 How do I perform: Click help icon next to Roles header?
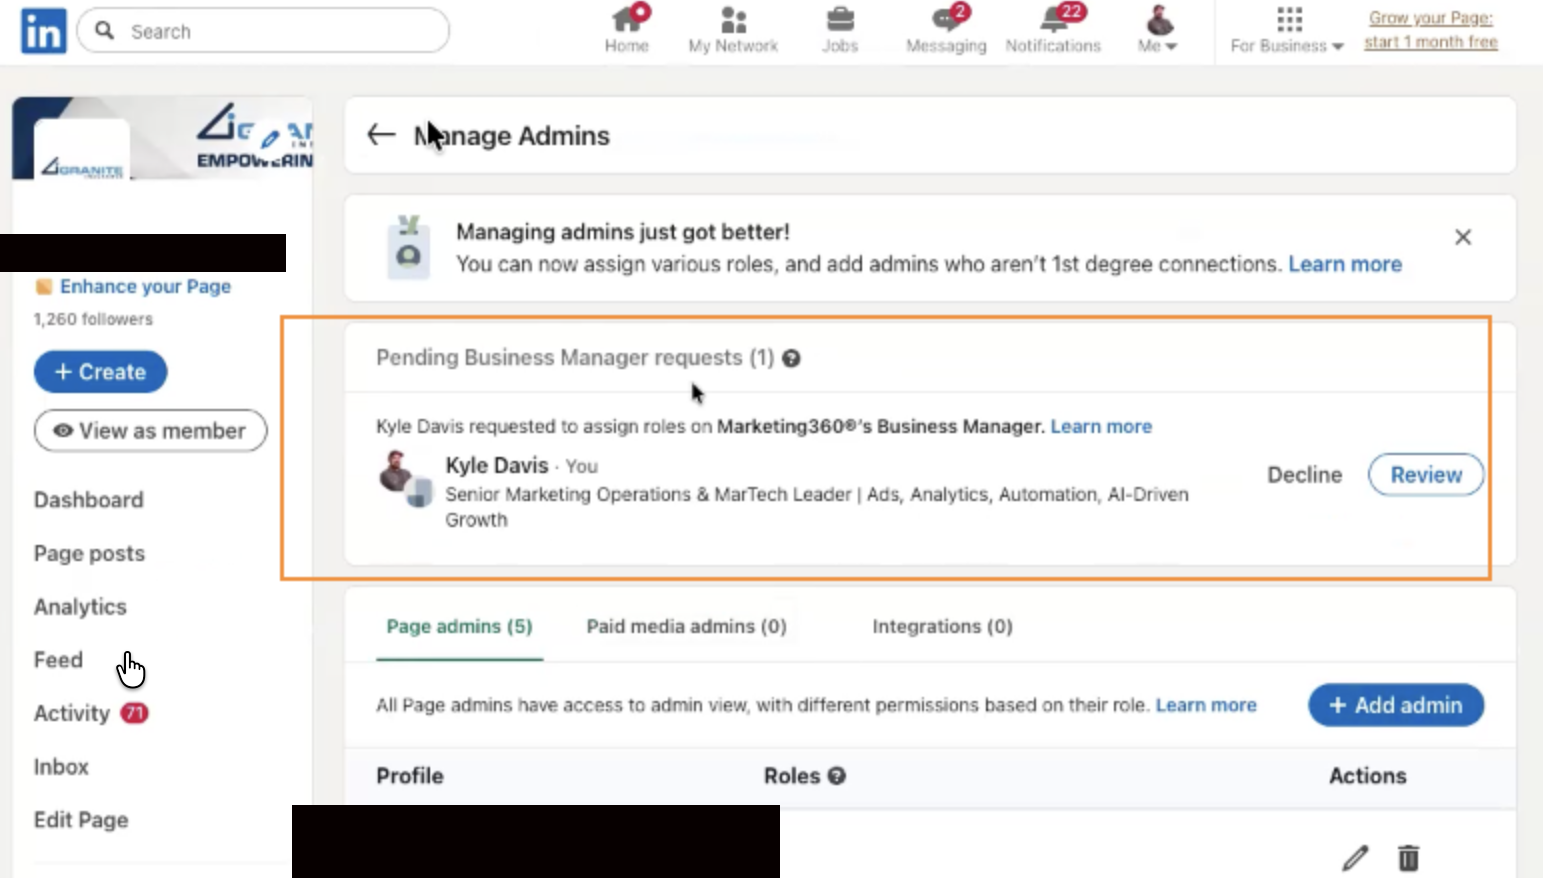pos(837,776)
